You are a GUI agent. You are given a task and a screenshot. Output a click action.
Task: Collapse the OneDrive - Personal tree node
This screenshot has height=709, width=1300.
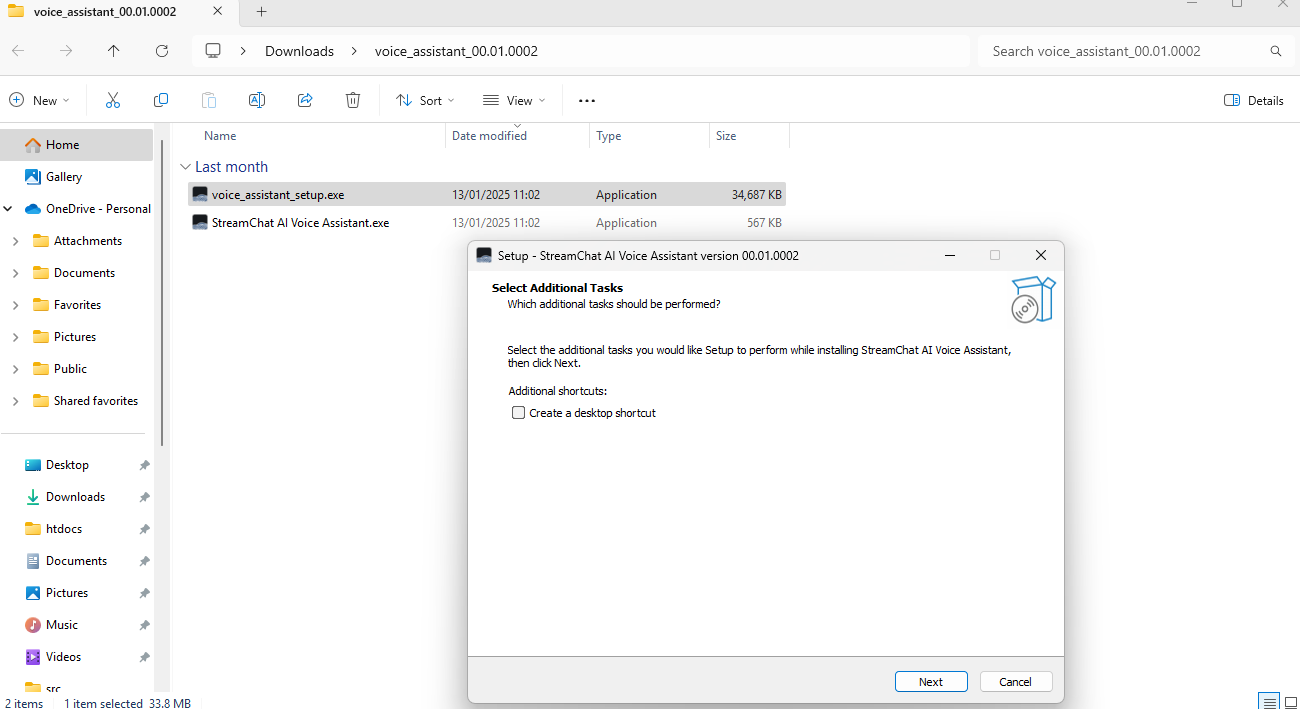pyautogui.click(x=9, y=209)
